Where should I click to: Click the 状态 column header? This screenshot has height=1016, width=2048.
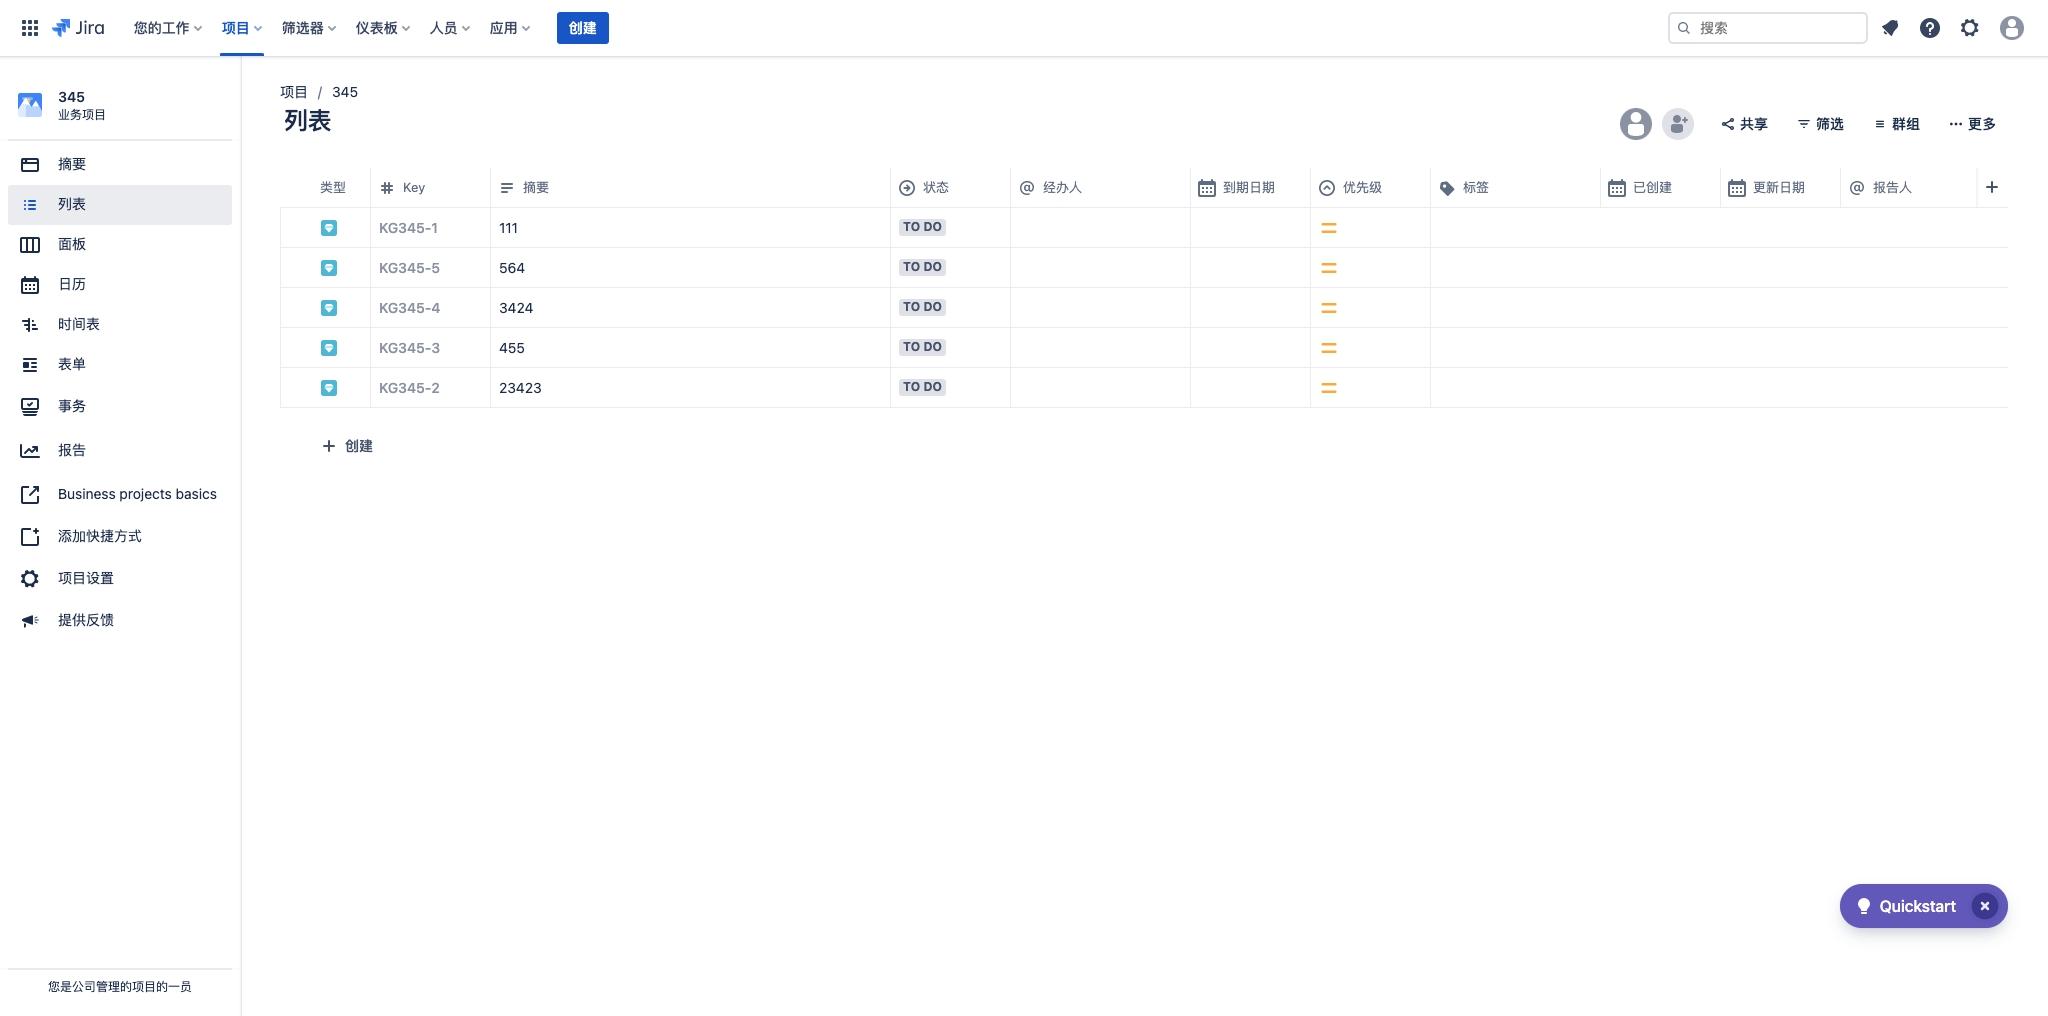point(950,187)
